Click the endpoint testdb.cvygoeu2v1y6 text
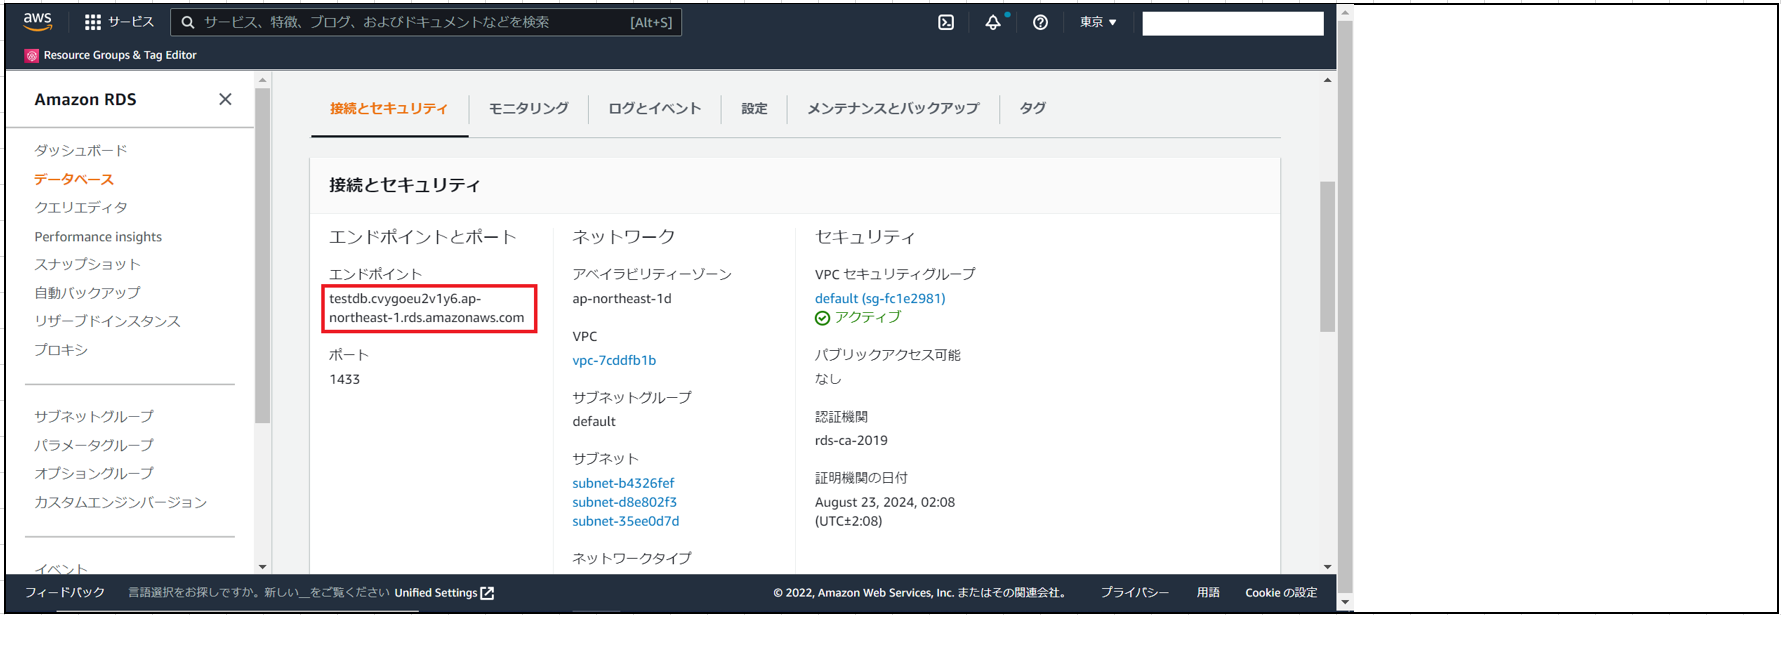 click(427, 308)
